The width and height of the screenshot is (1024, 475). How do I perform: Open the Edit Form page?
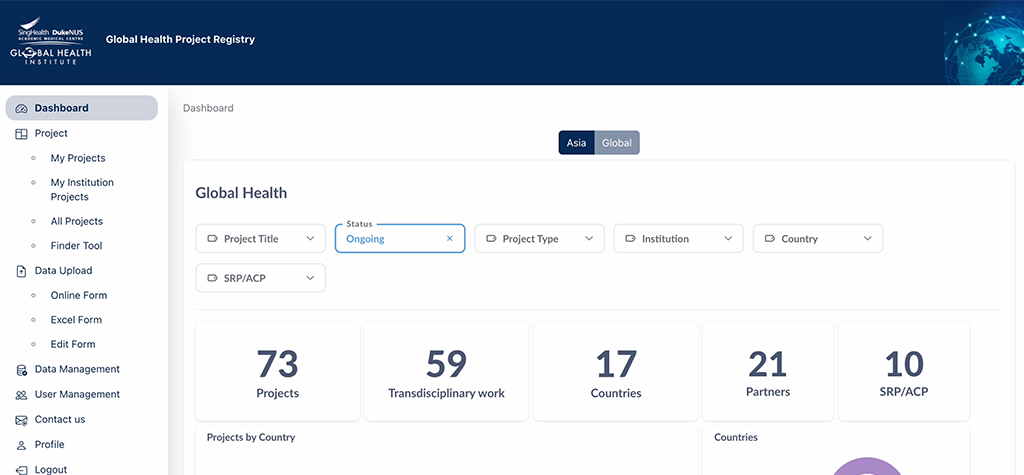coord(72,344)
